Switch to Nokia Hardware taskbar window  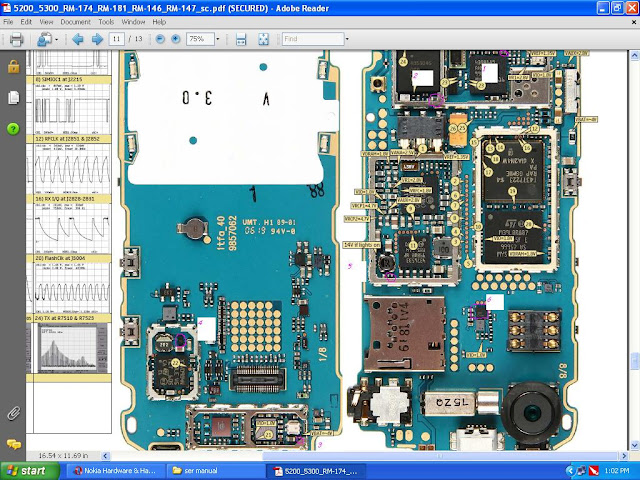(115, 471)
